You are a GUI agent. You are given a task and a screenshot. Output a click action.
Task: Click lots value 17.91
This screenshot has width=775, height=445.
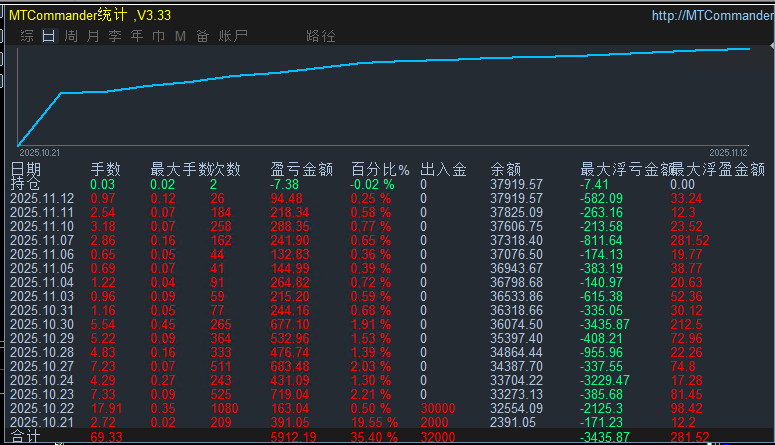pyautogui.click(x=106, y=408)
